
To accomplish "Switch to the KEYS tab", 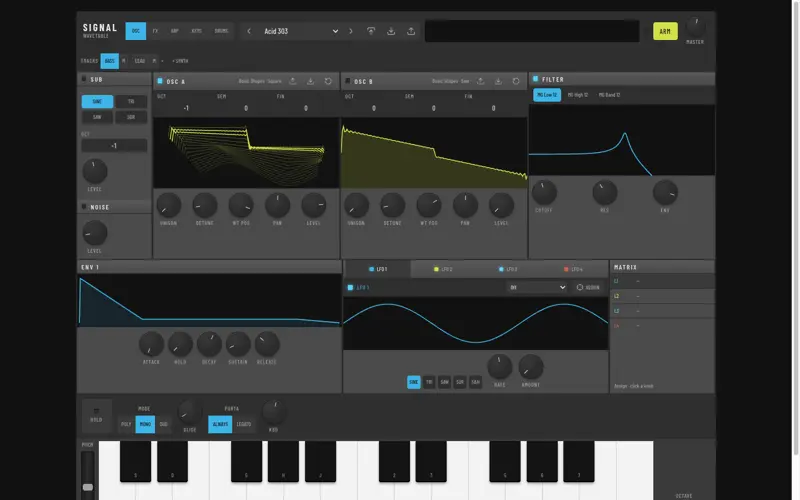I will [196, 31].
